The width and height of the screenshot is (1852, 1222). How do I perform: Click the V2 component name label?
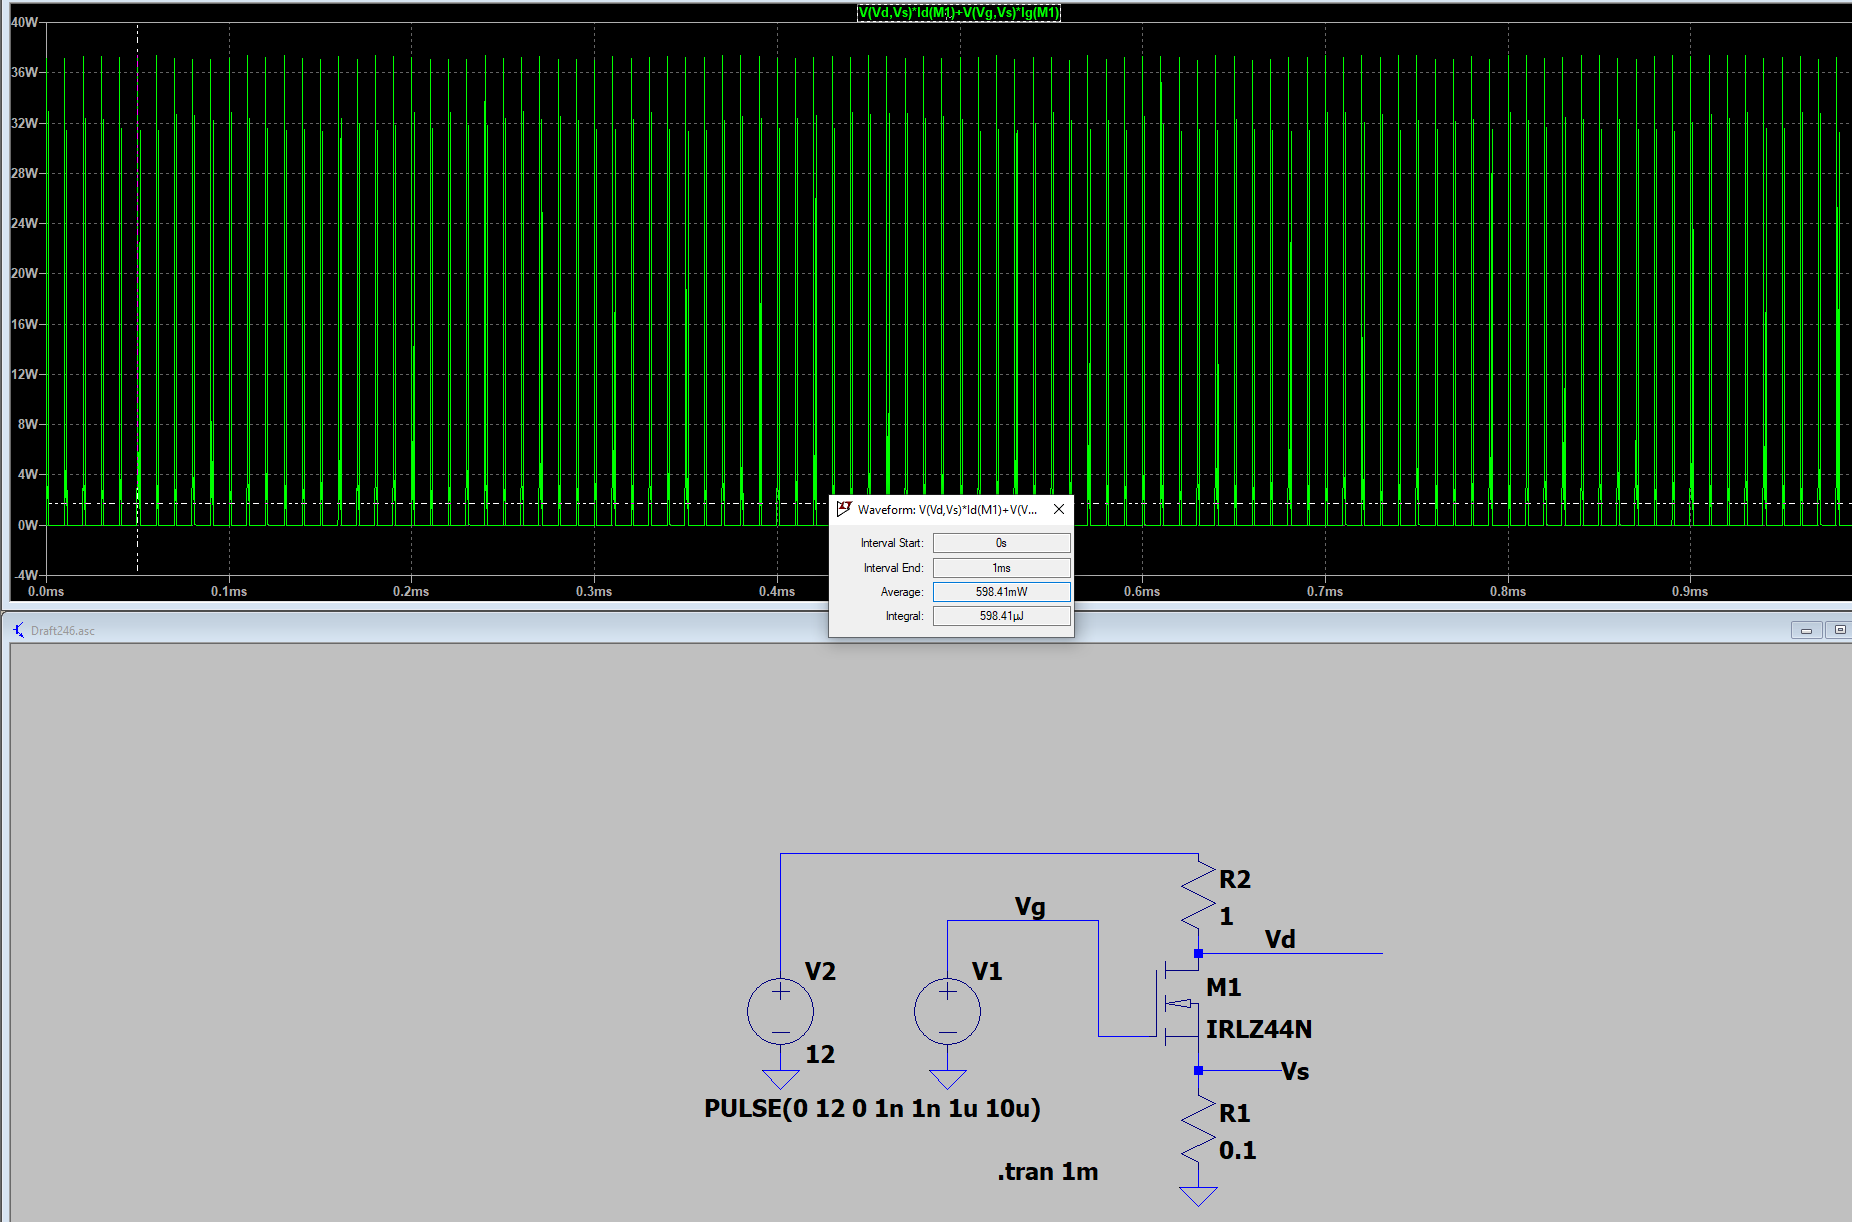820,972
